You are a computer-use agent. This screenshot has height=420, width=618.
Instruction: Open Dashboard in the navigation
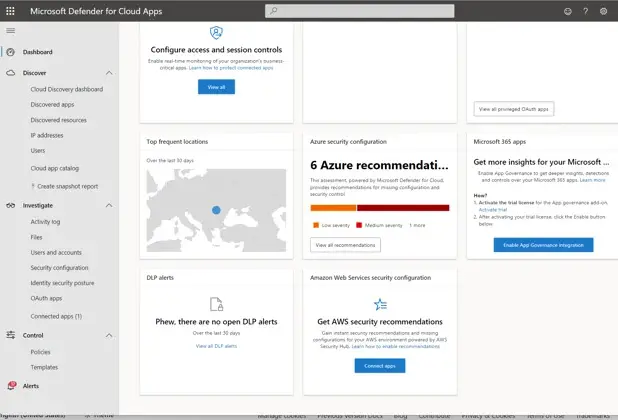click(37, 52)
